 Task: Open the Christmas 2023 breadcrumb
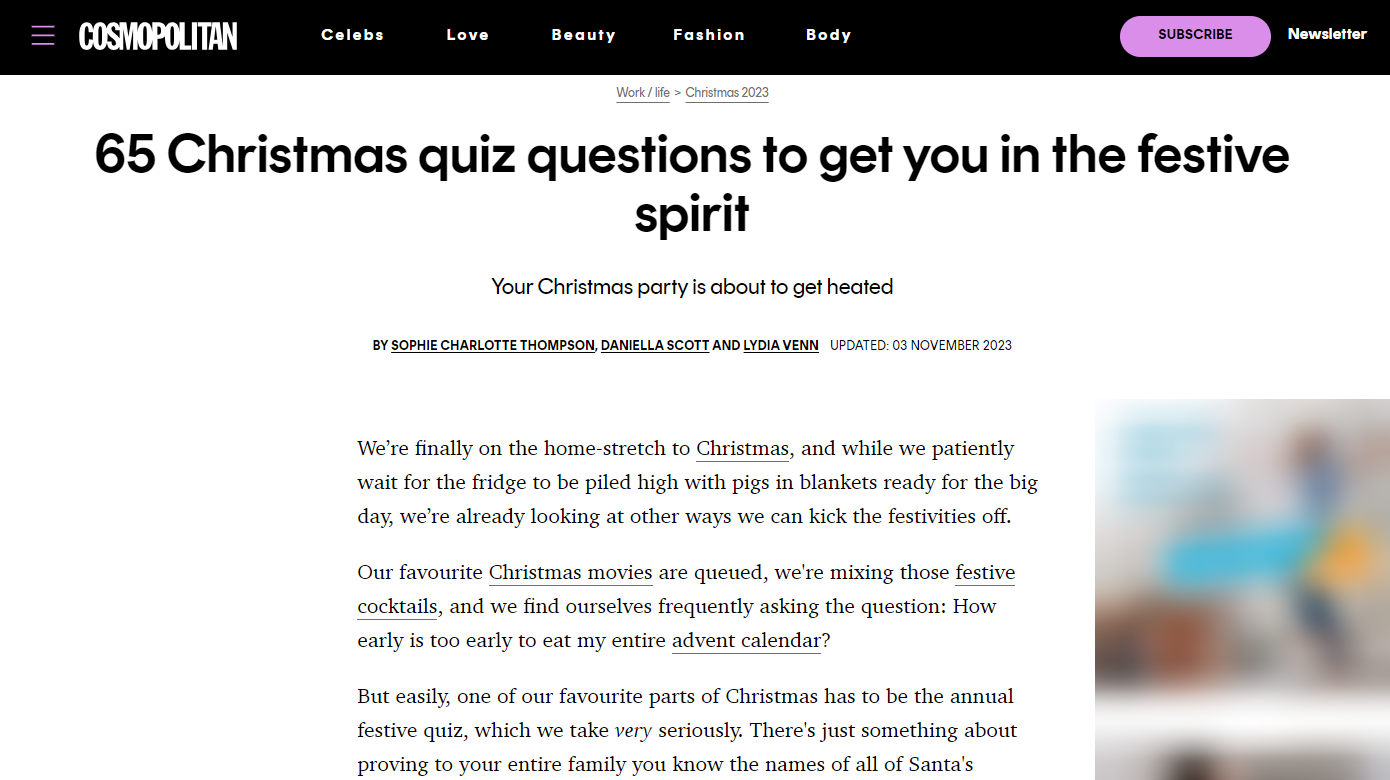click(727, 92)
